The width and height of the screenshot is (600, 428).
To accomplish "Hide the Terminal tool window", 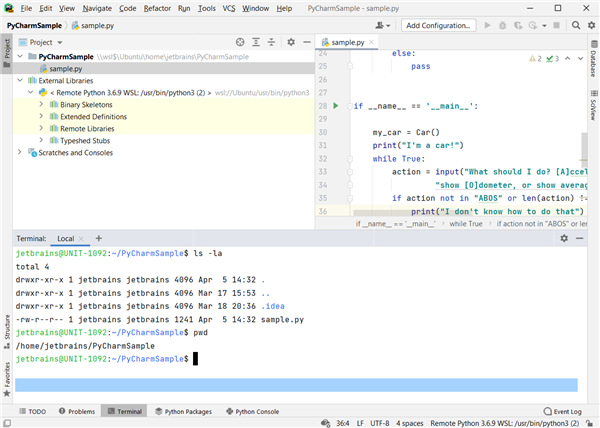I will click(580, 238).
